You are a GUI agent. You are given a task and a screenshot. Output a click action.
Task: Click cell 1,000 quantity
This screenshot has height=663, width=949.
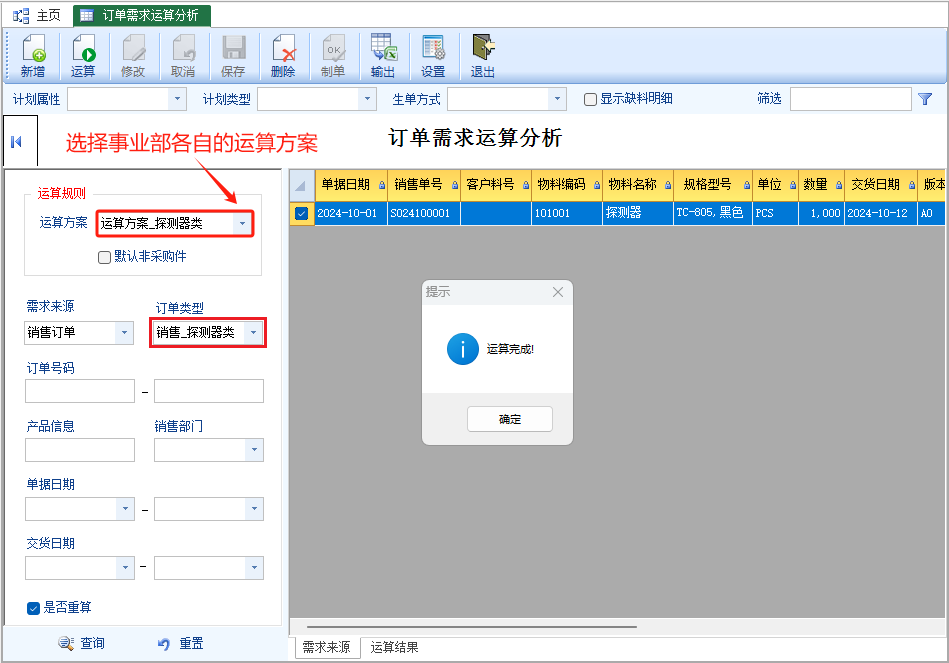[821, 213]
